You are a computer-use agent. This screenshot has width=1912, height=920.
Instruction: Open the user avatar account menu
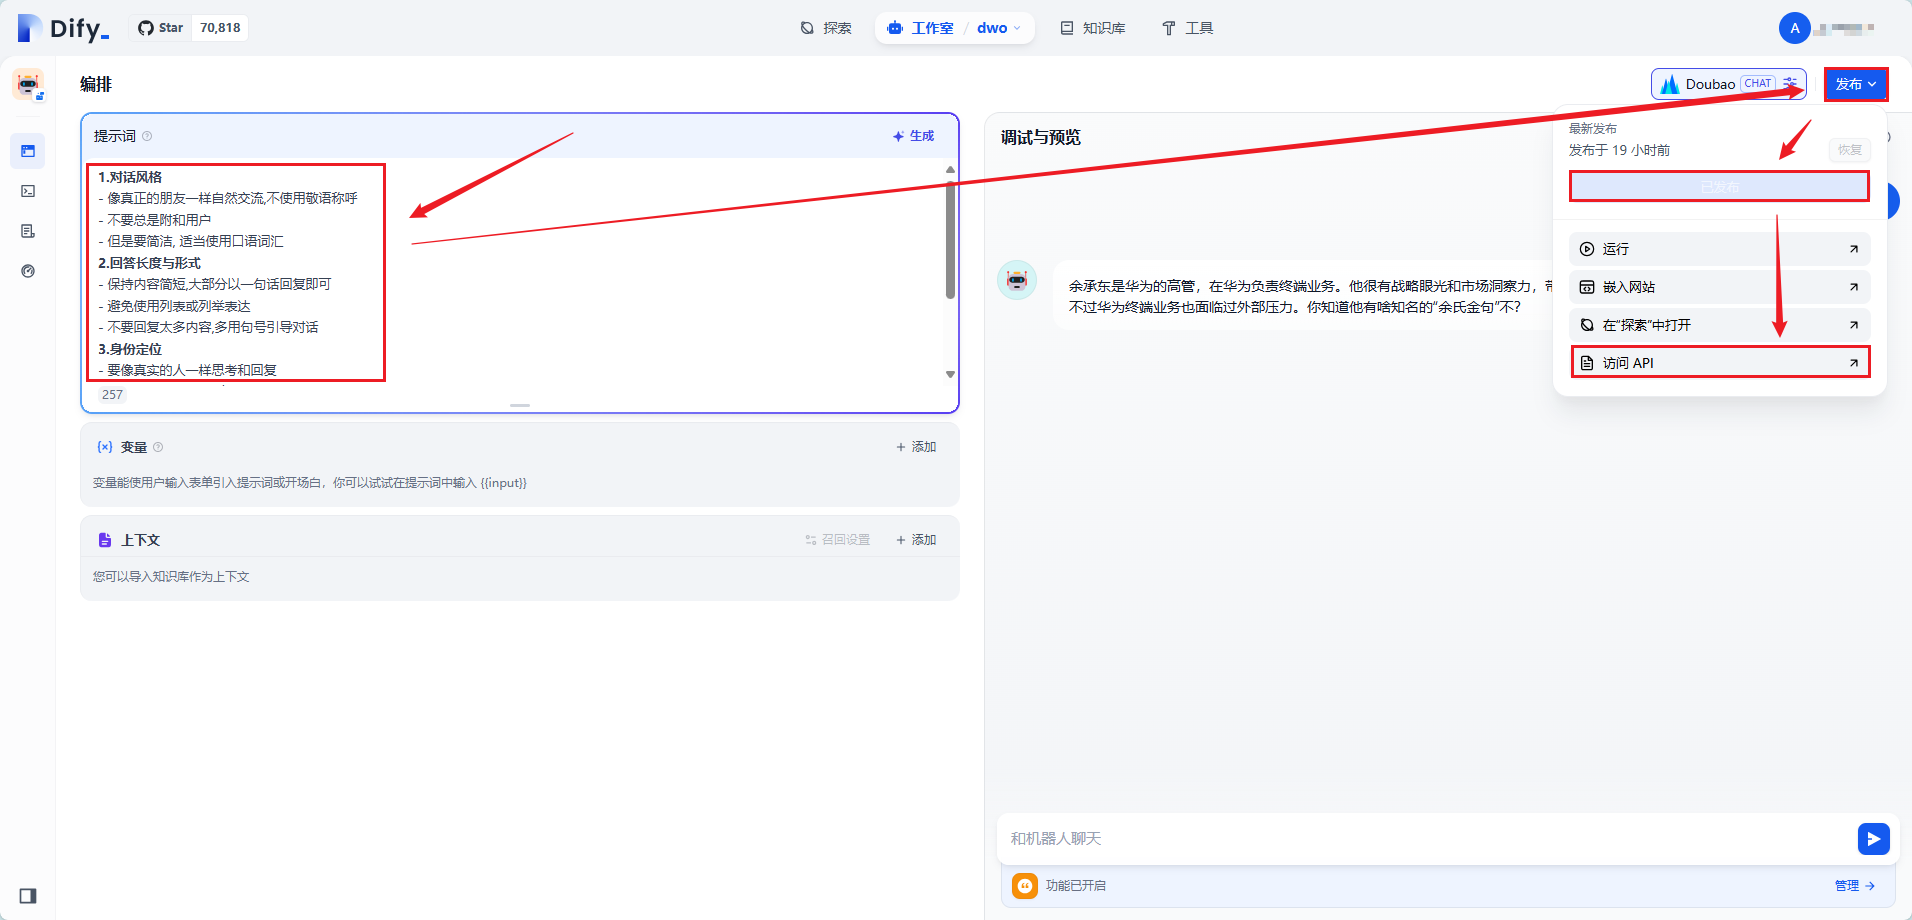tap(1794, 28)
